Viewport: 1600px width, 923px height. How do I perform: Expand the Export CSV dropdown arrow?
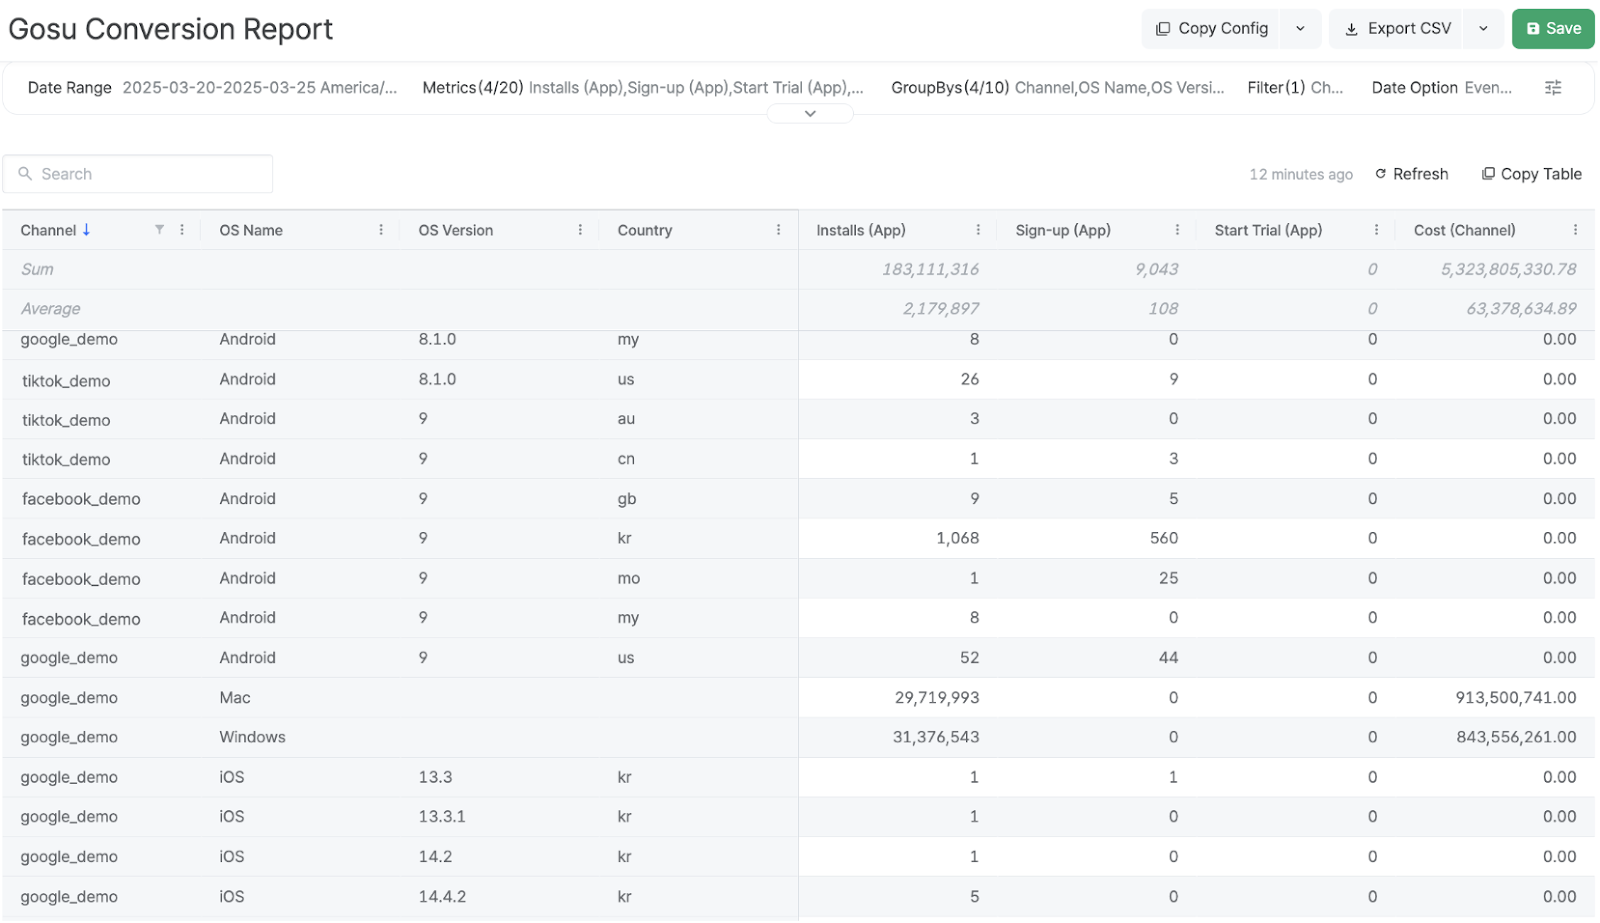click(1483, 29)
